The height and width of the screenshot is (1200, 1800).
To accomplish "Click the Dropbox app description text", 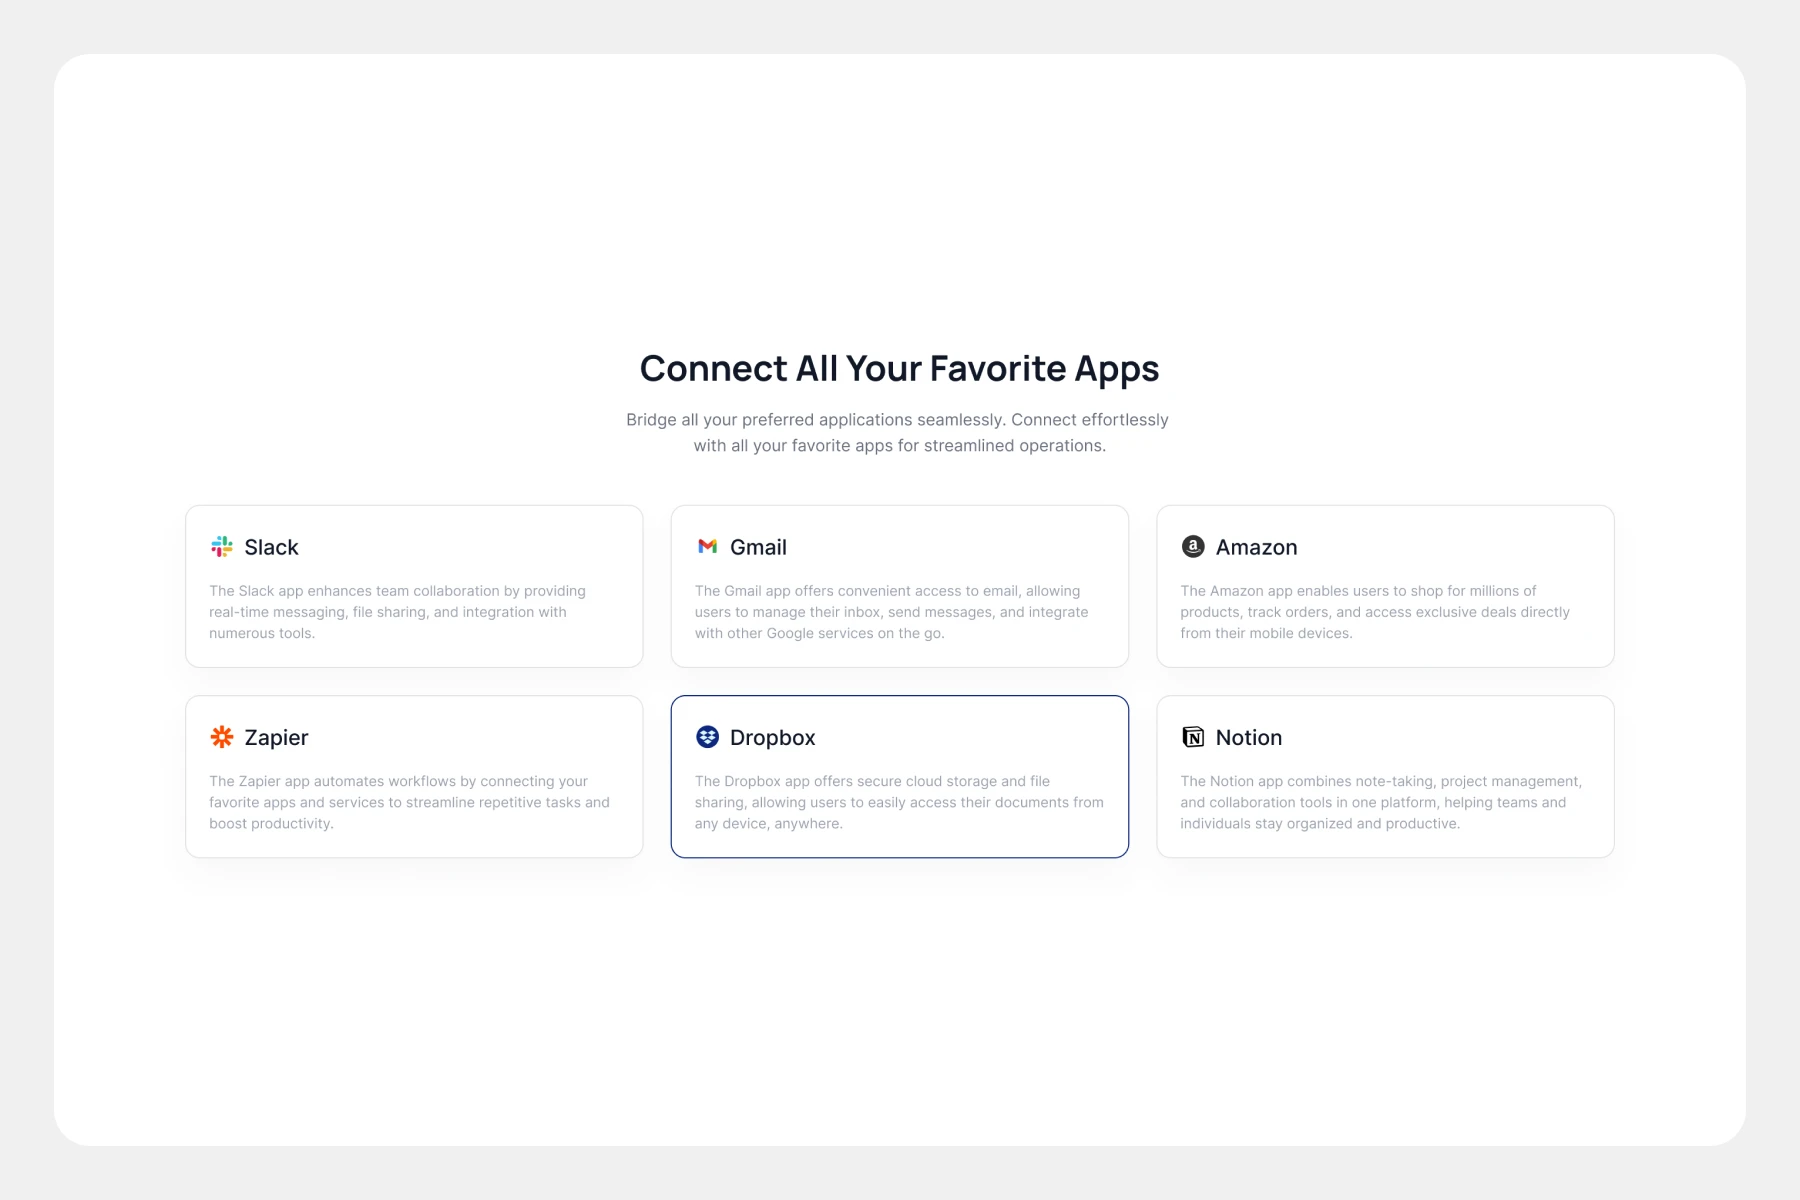I will pyautogui.click(x=899, y=802).
